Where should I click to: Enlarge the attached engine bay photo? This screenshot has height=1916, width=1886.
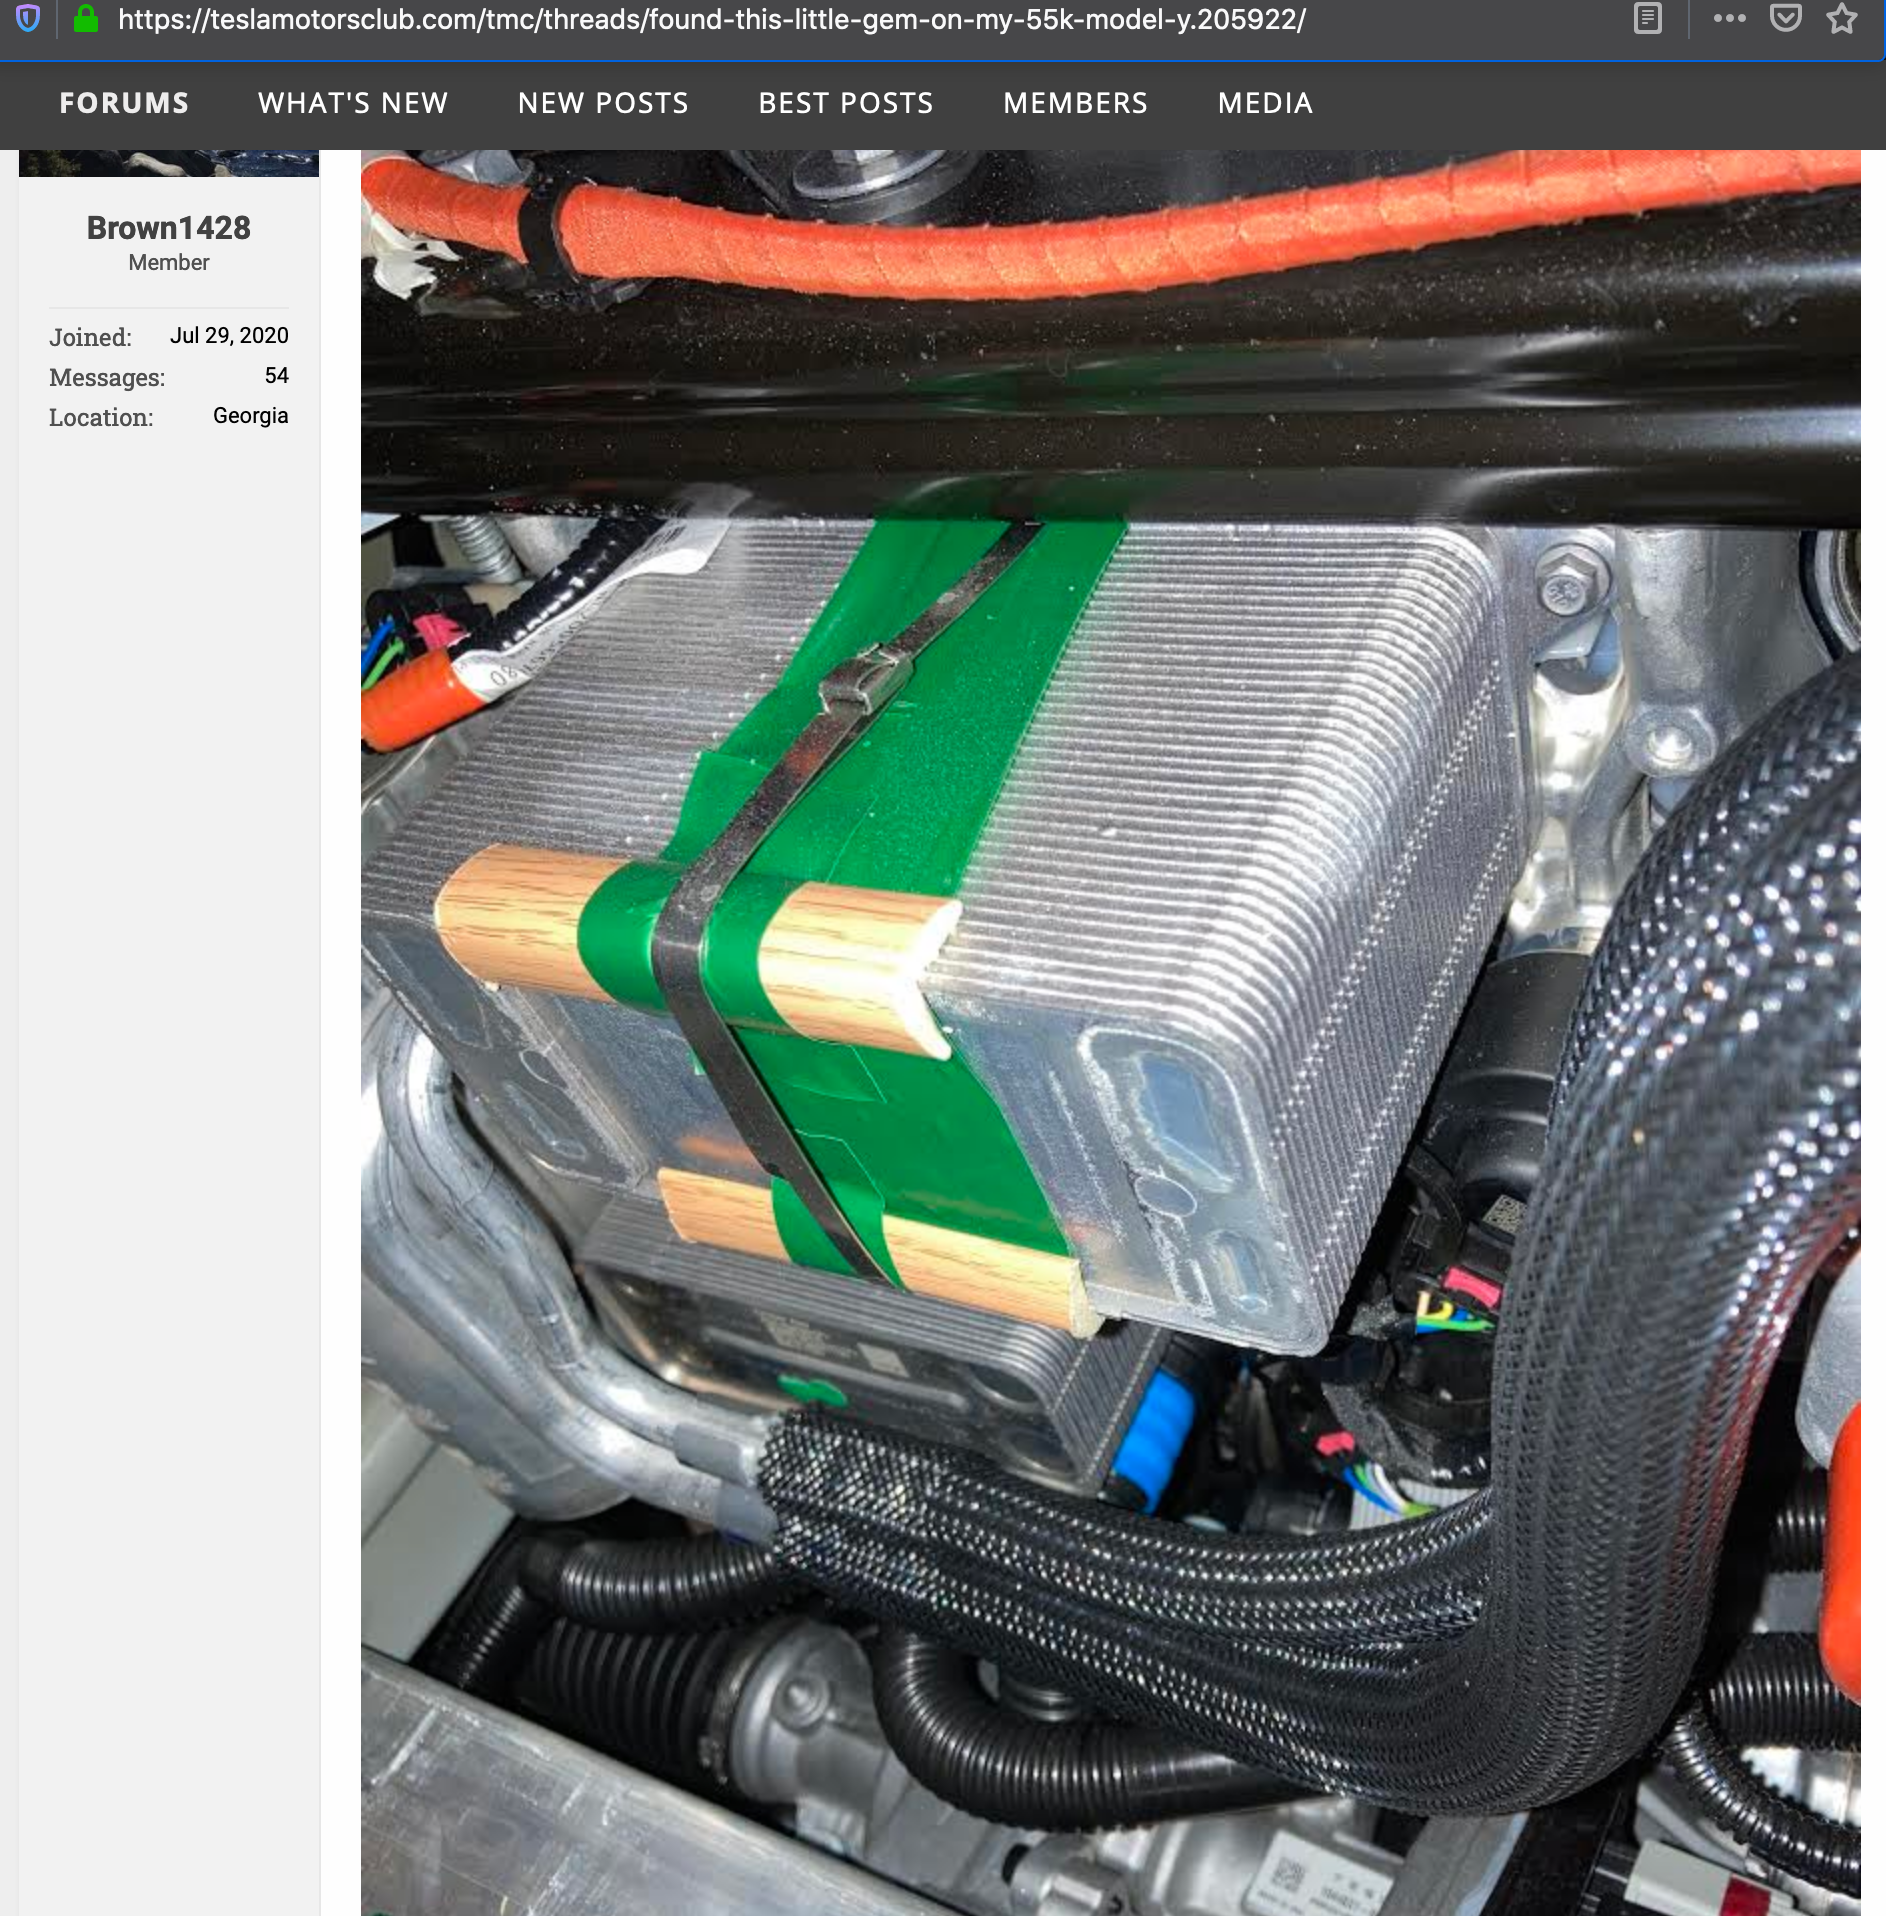click(x=1110, y=1030)
